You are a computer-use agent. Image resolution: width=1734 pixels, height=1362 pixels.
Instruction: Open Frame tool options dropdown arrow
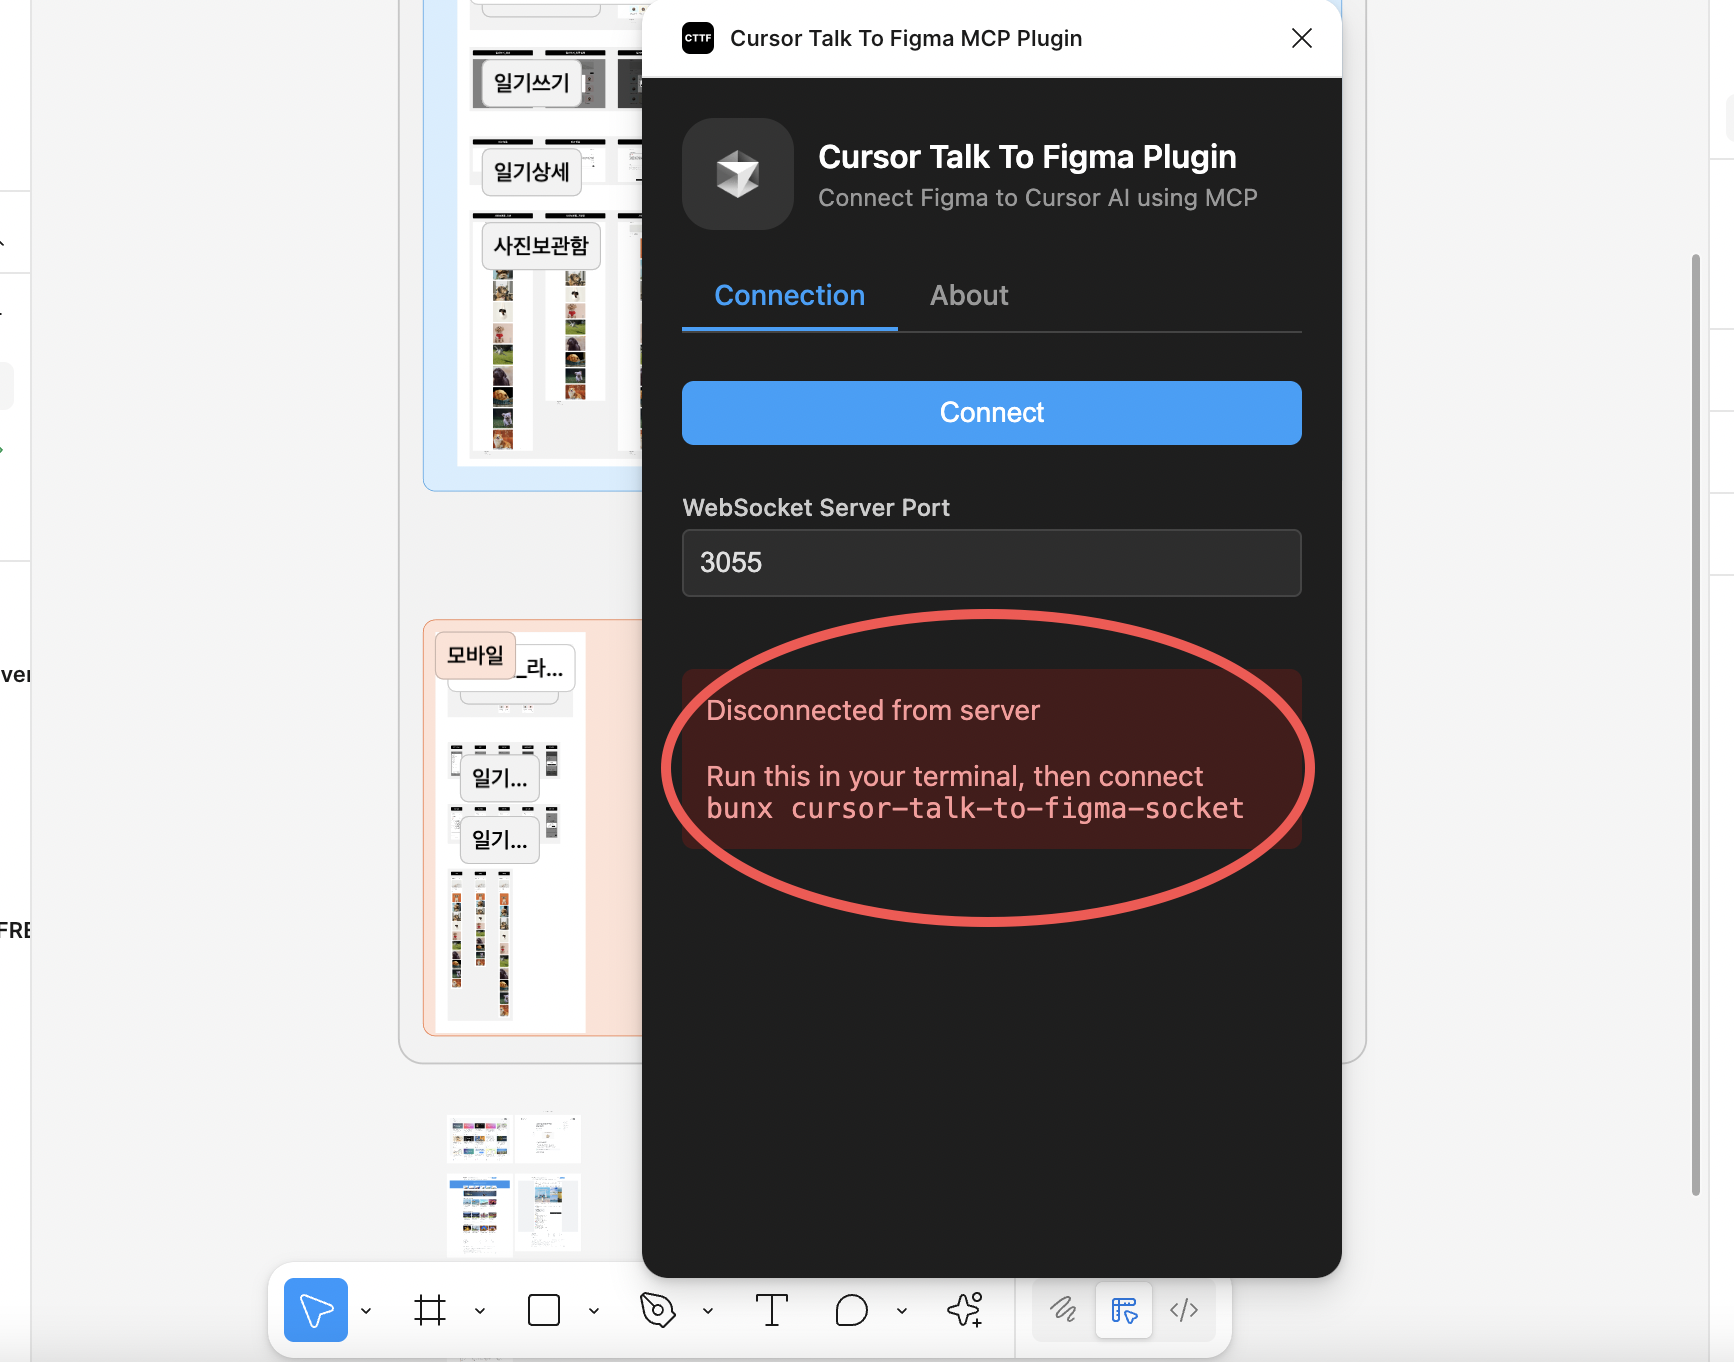pyautogui.click(x=480, y=1311)
